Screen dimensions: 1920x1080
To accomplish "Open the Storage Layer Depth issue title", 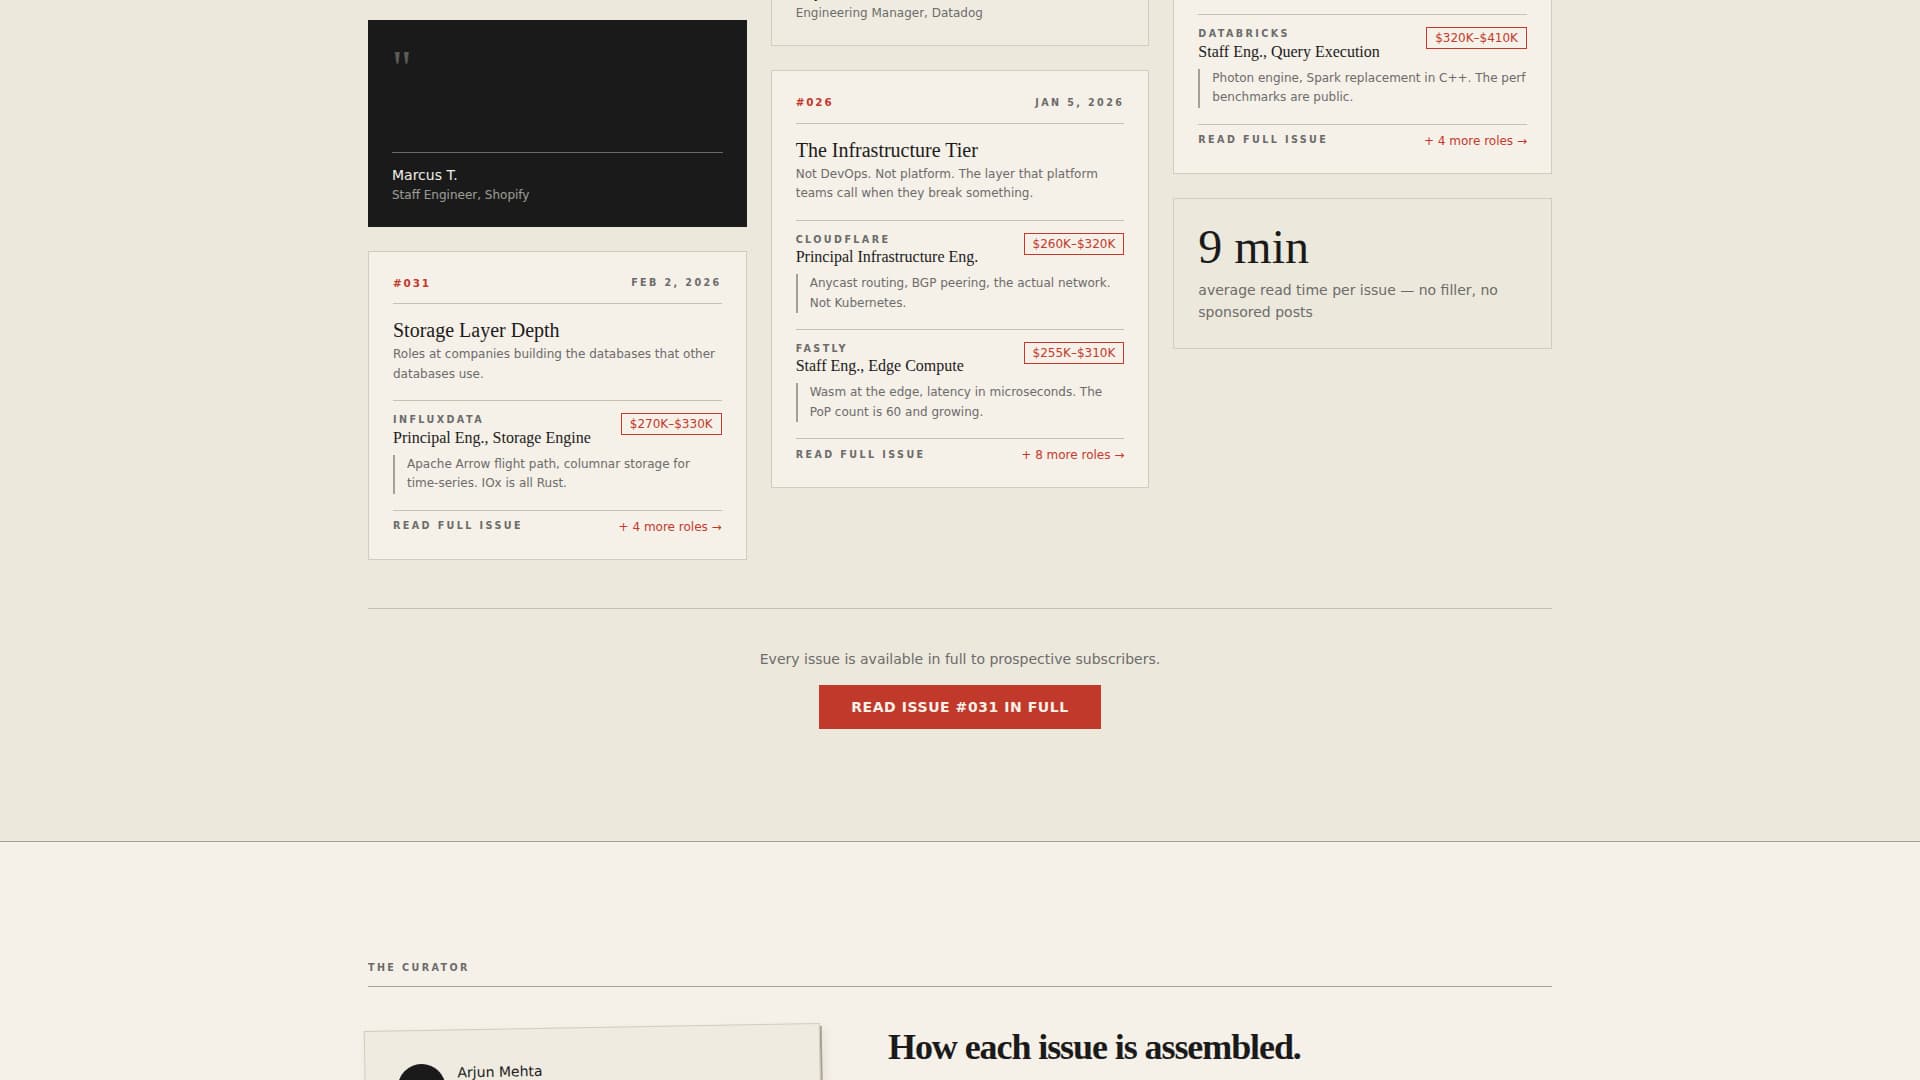I will coord(476,331).
